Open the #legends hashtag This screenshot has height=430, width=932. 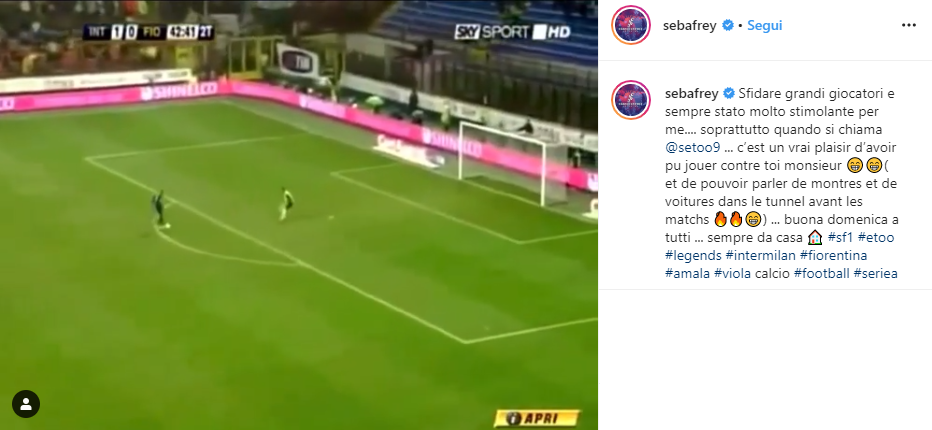pyautogui.click(x=692, y=256)
